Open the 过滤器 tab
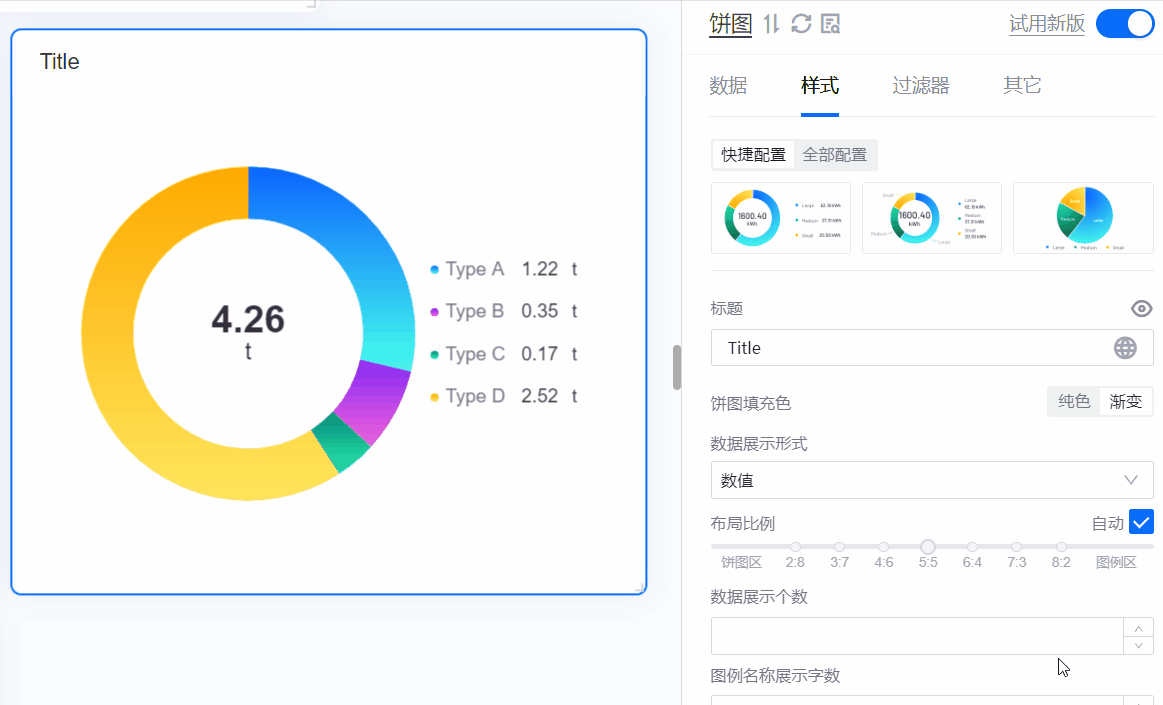 pyautogui.click(x=920, y=86)
